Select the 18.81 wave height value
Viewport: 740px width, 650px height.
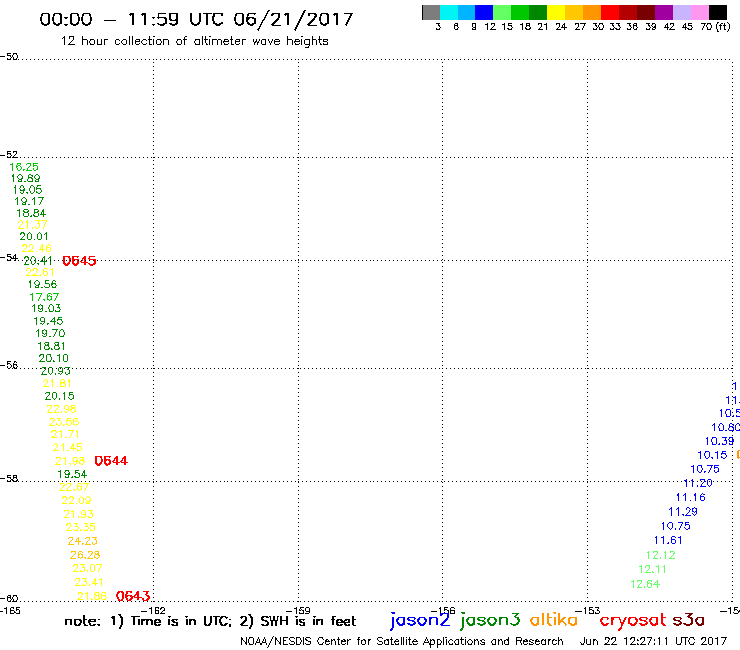tap(51, 346)
